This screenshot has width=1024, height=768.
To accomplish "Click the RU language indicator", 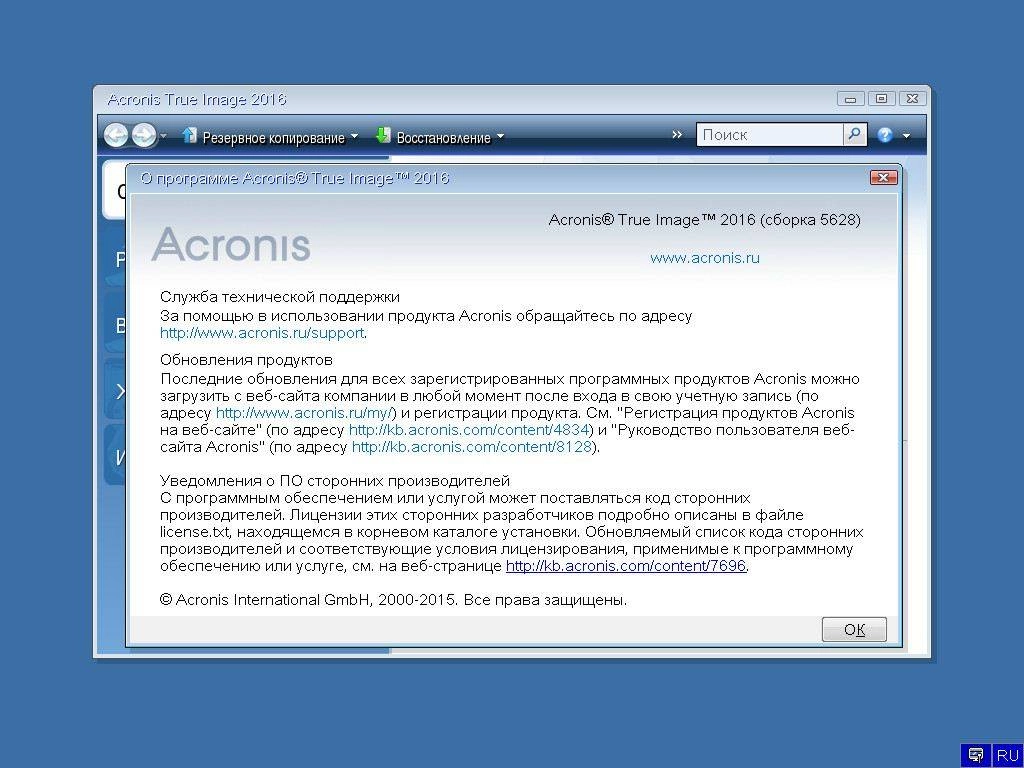I will tap(1008, 756).
